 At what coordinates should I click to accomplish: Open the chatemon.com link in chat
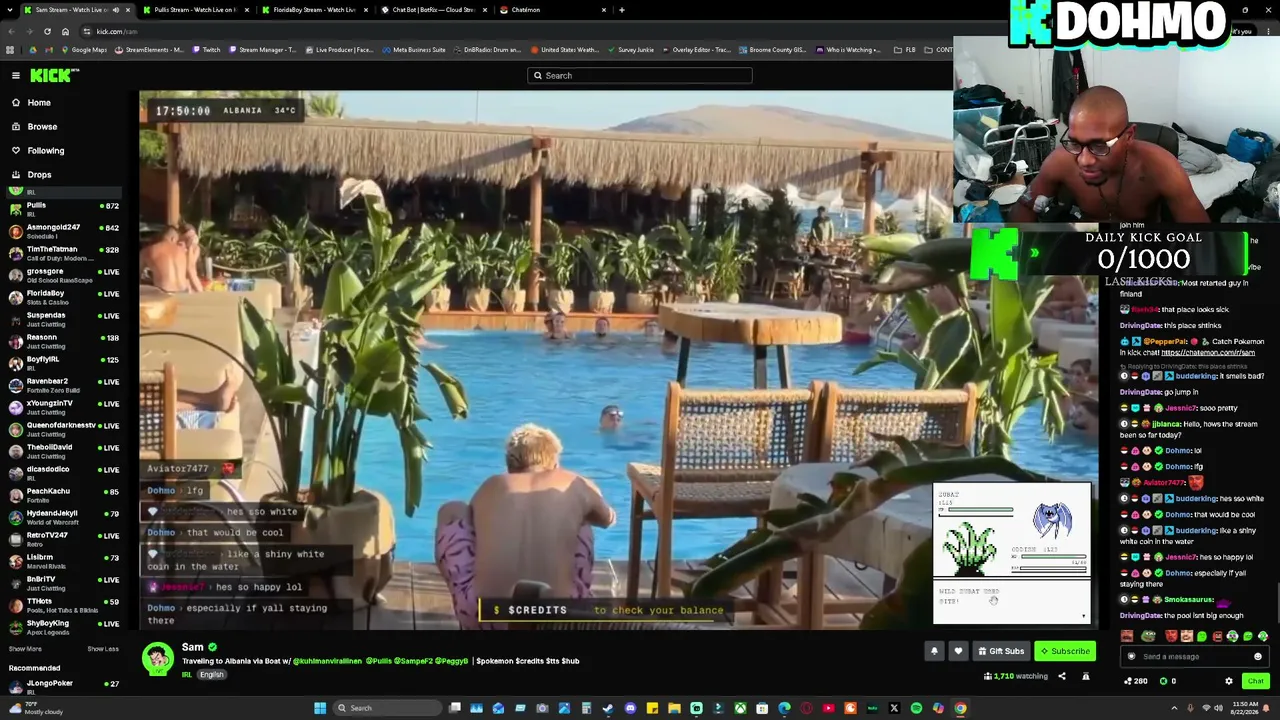pos(1208,352)
